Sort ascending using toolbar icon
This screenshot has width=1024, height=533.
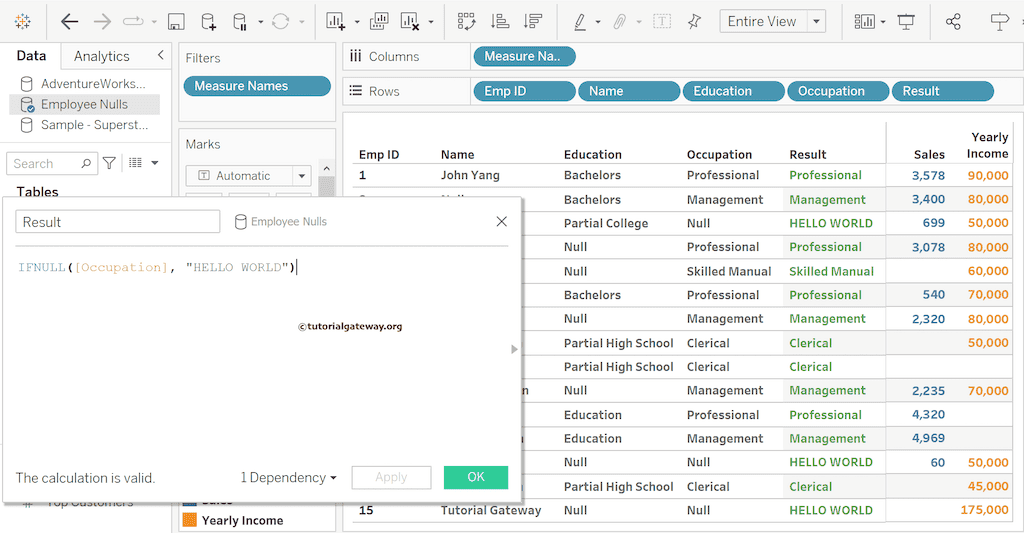tap(500, 22)
